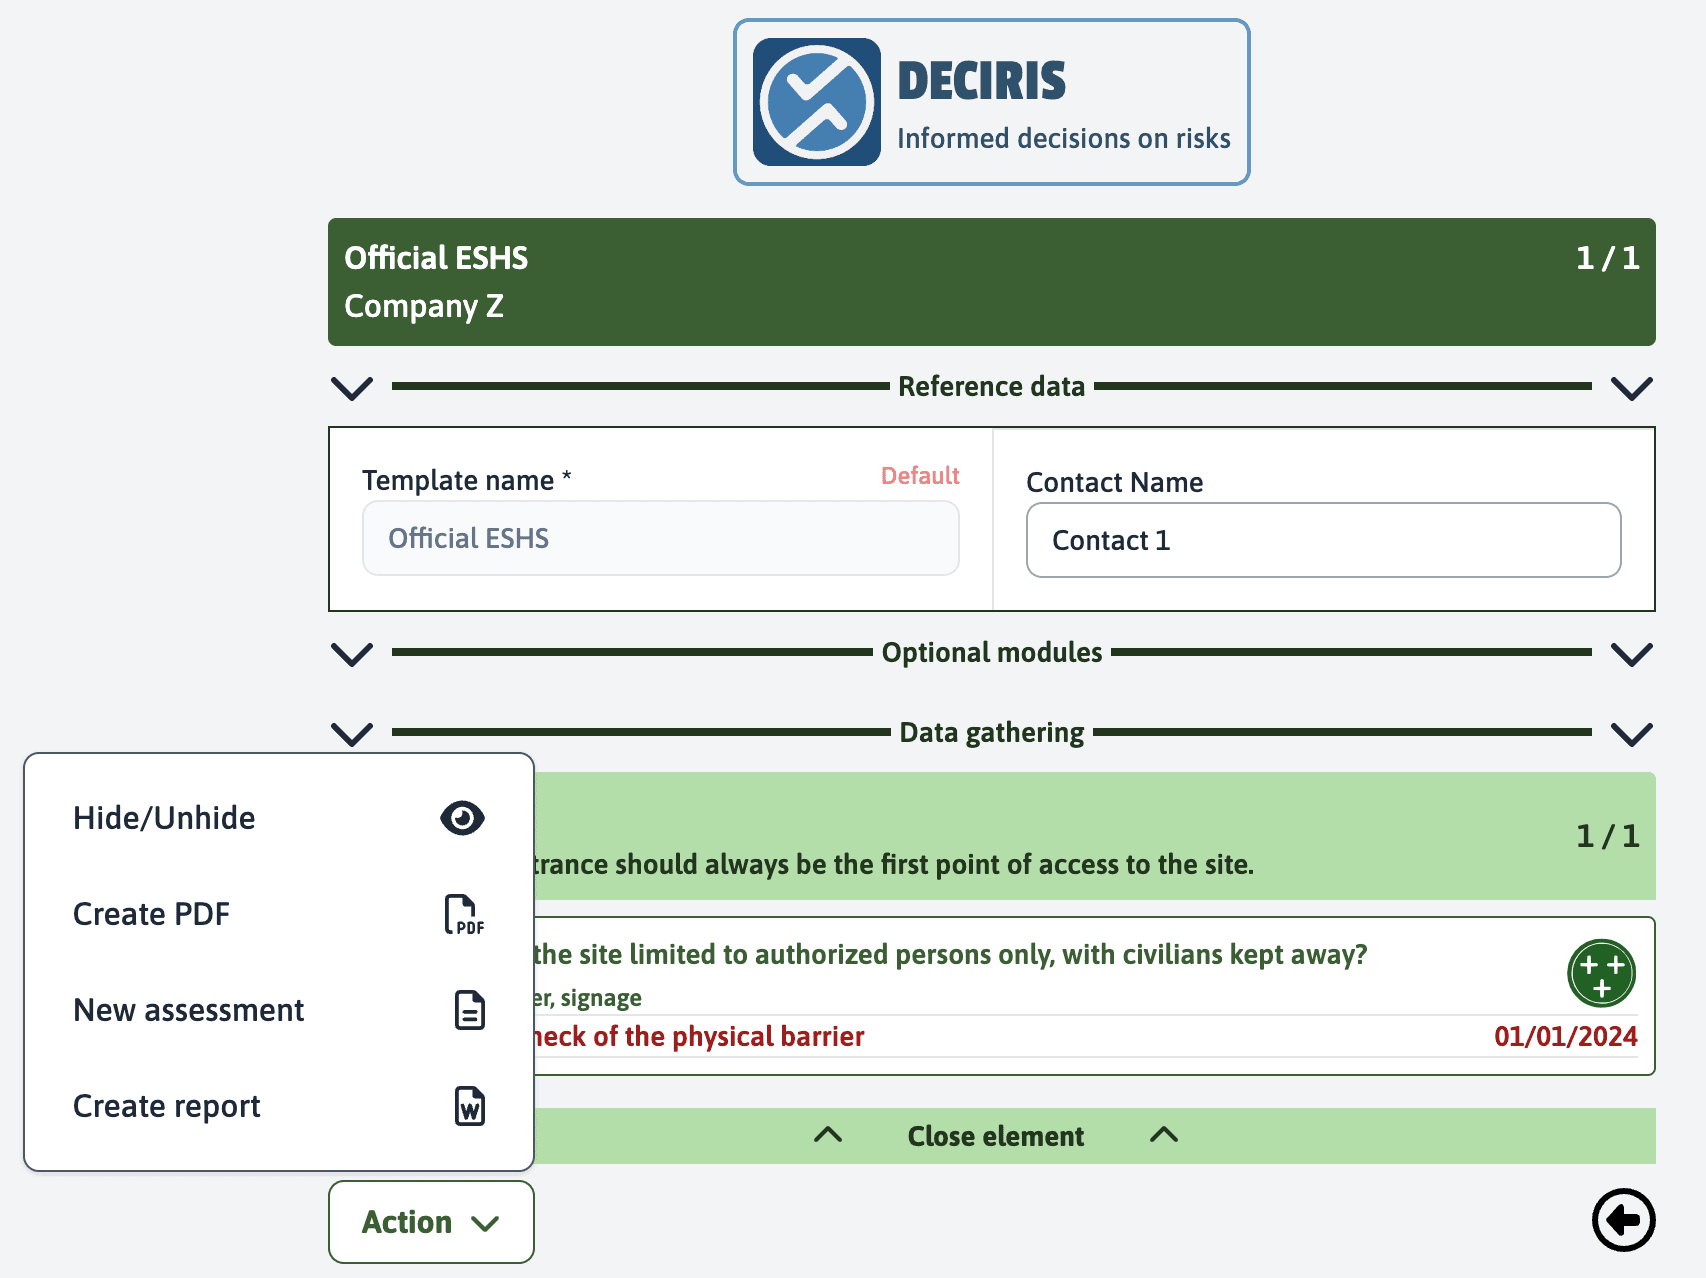Click the Template name field

[x=660, y=538]
